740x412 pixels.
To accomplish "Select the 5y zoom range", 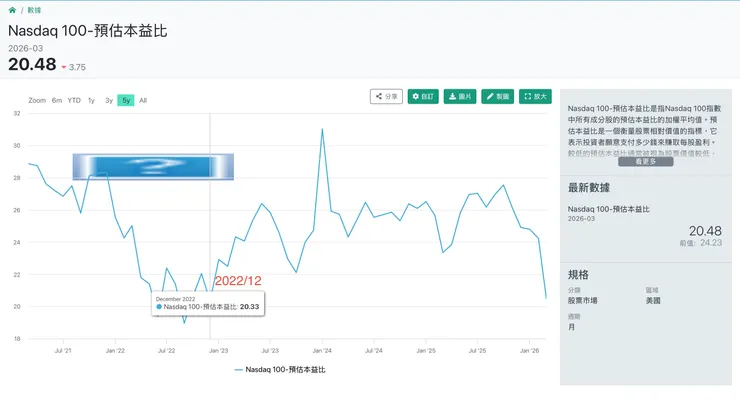I will point(126,101).
